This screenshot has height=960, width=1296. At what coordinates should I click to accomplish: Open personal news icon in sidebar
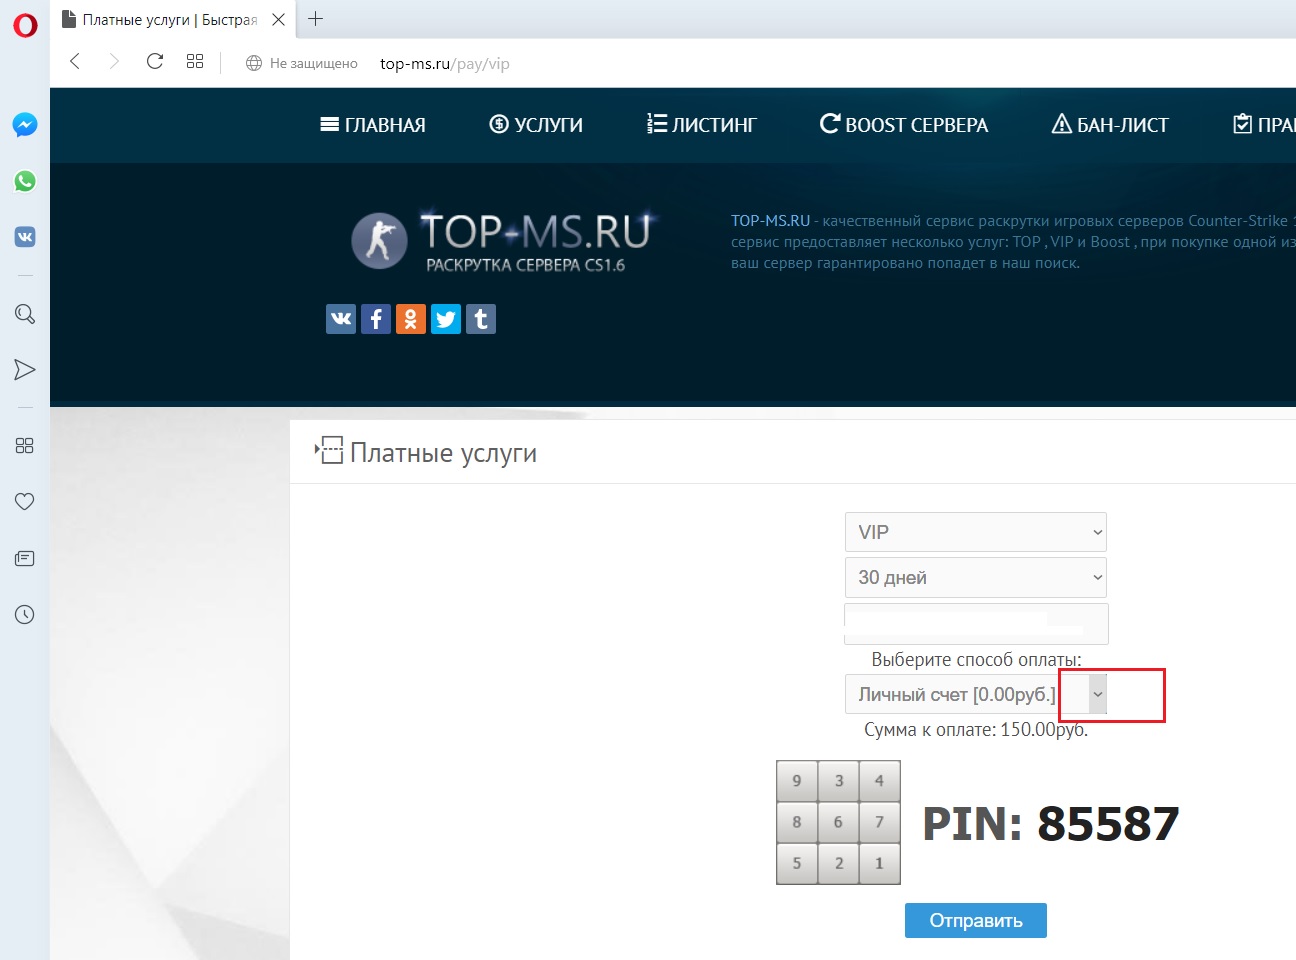25,558
